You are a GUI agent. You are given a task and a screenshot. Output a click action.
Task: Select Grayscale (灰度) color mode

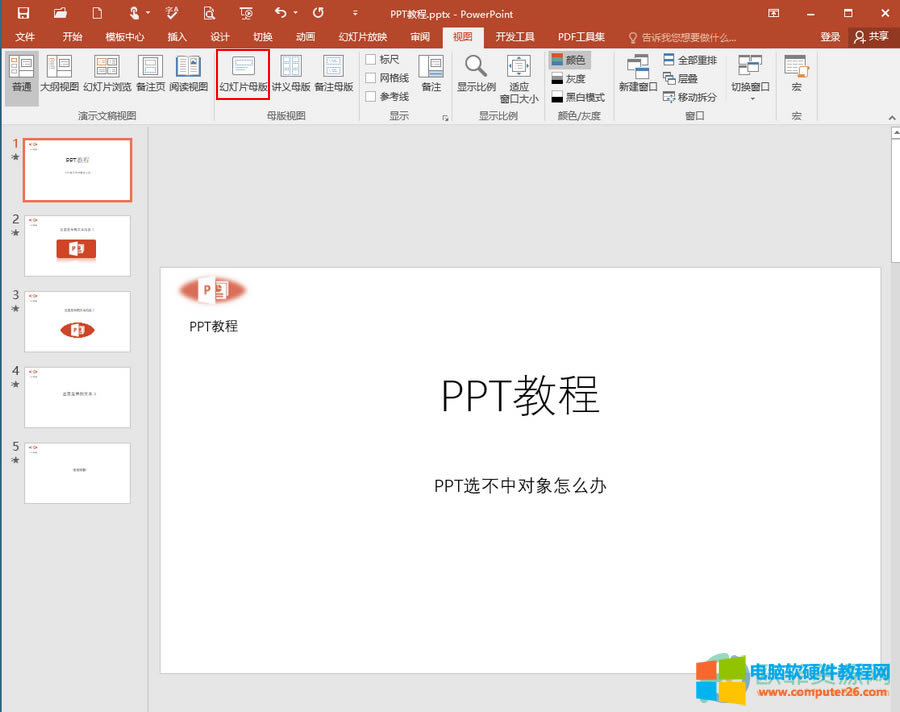point(572,77)
